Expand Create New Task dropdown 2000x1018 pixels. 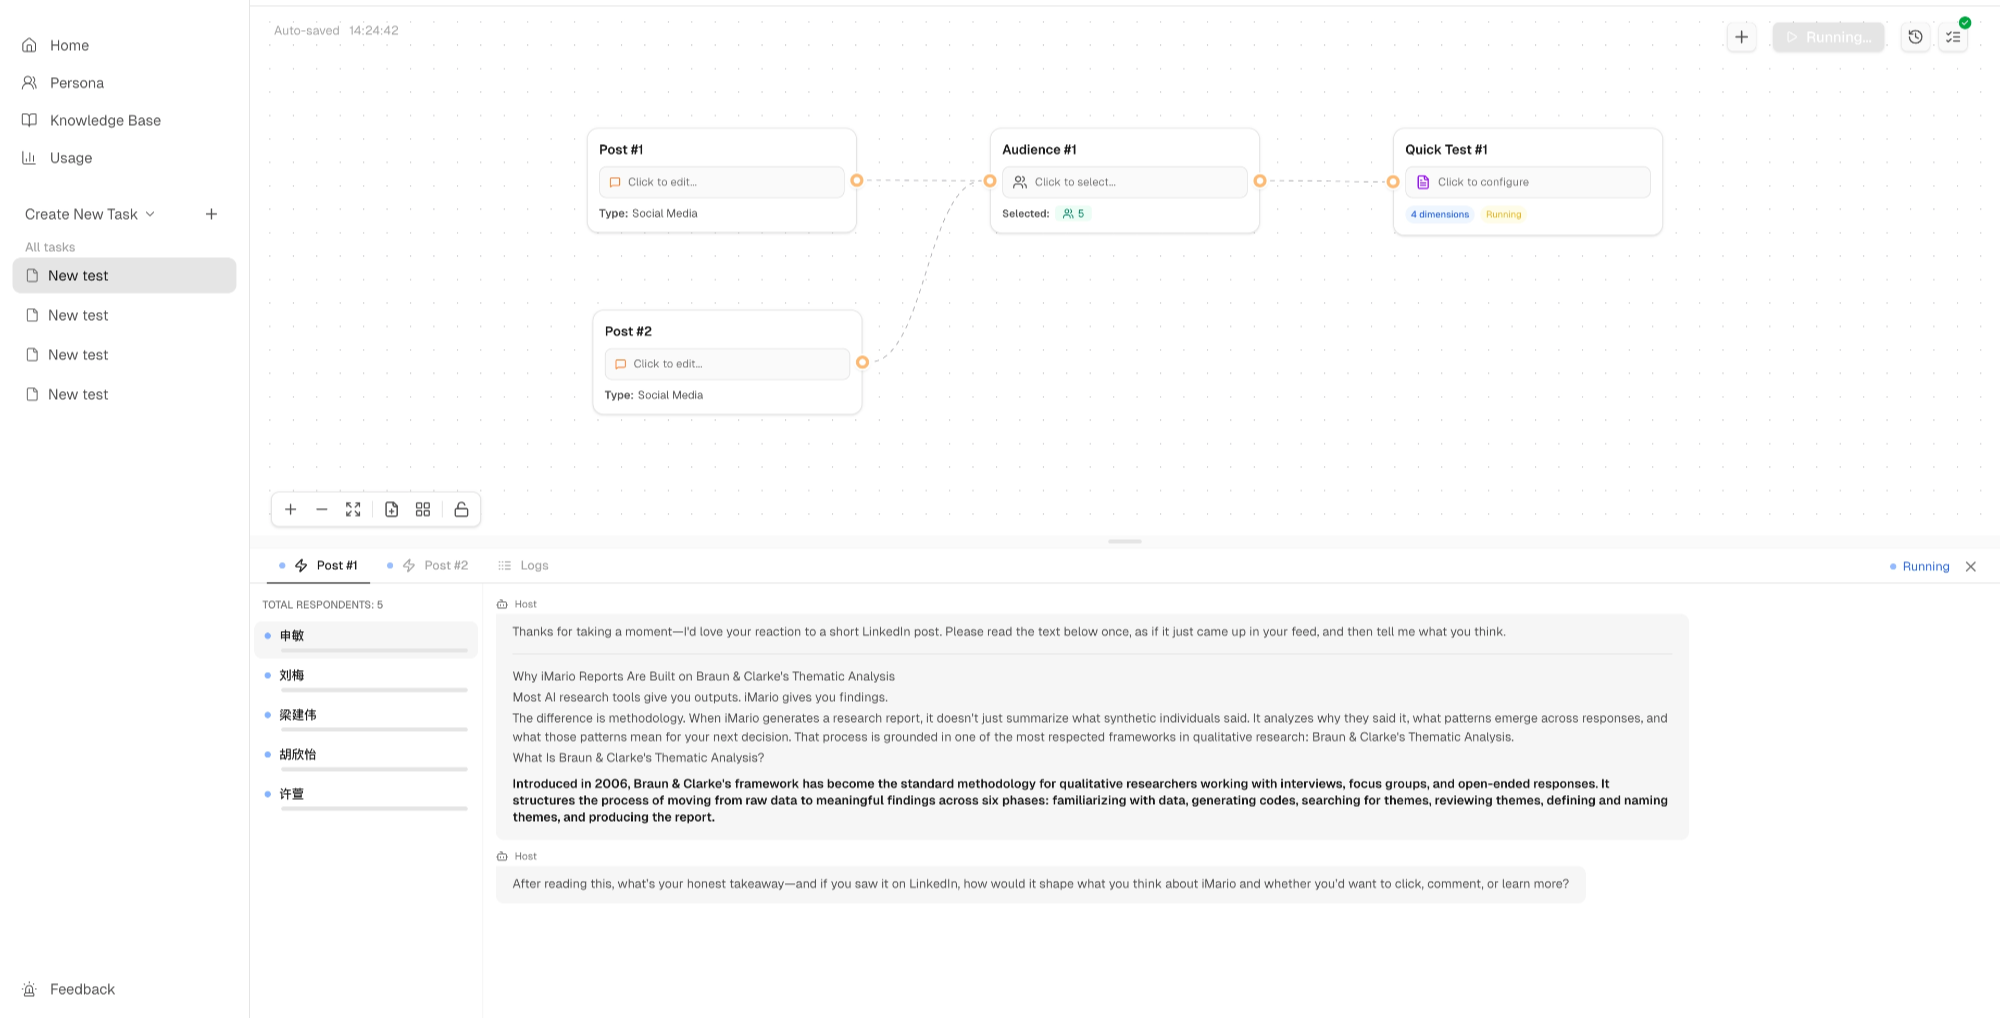pos(90,214)
